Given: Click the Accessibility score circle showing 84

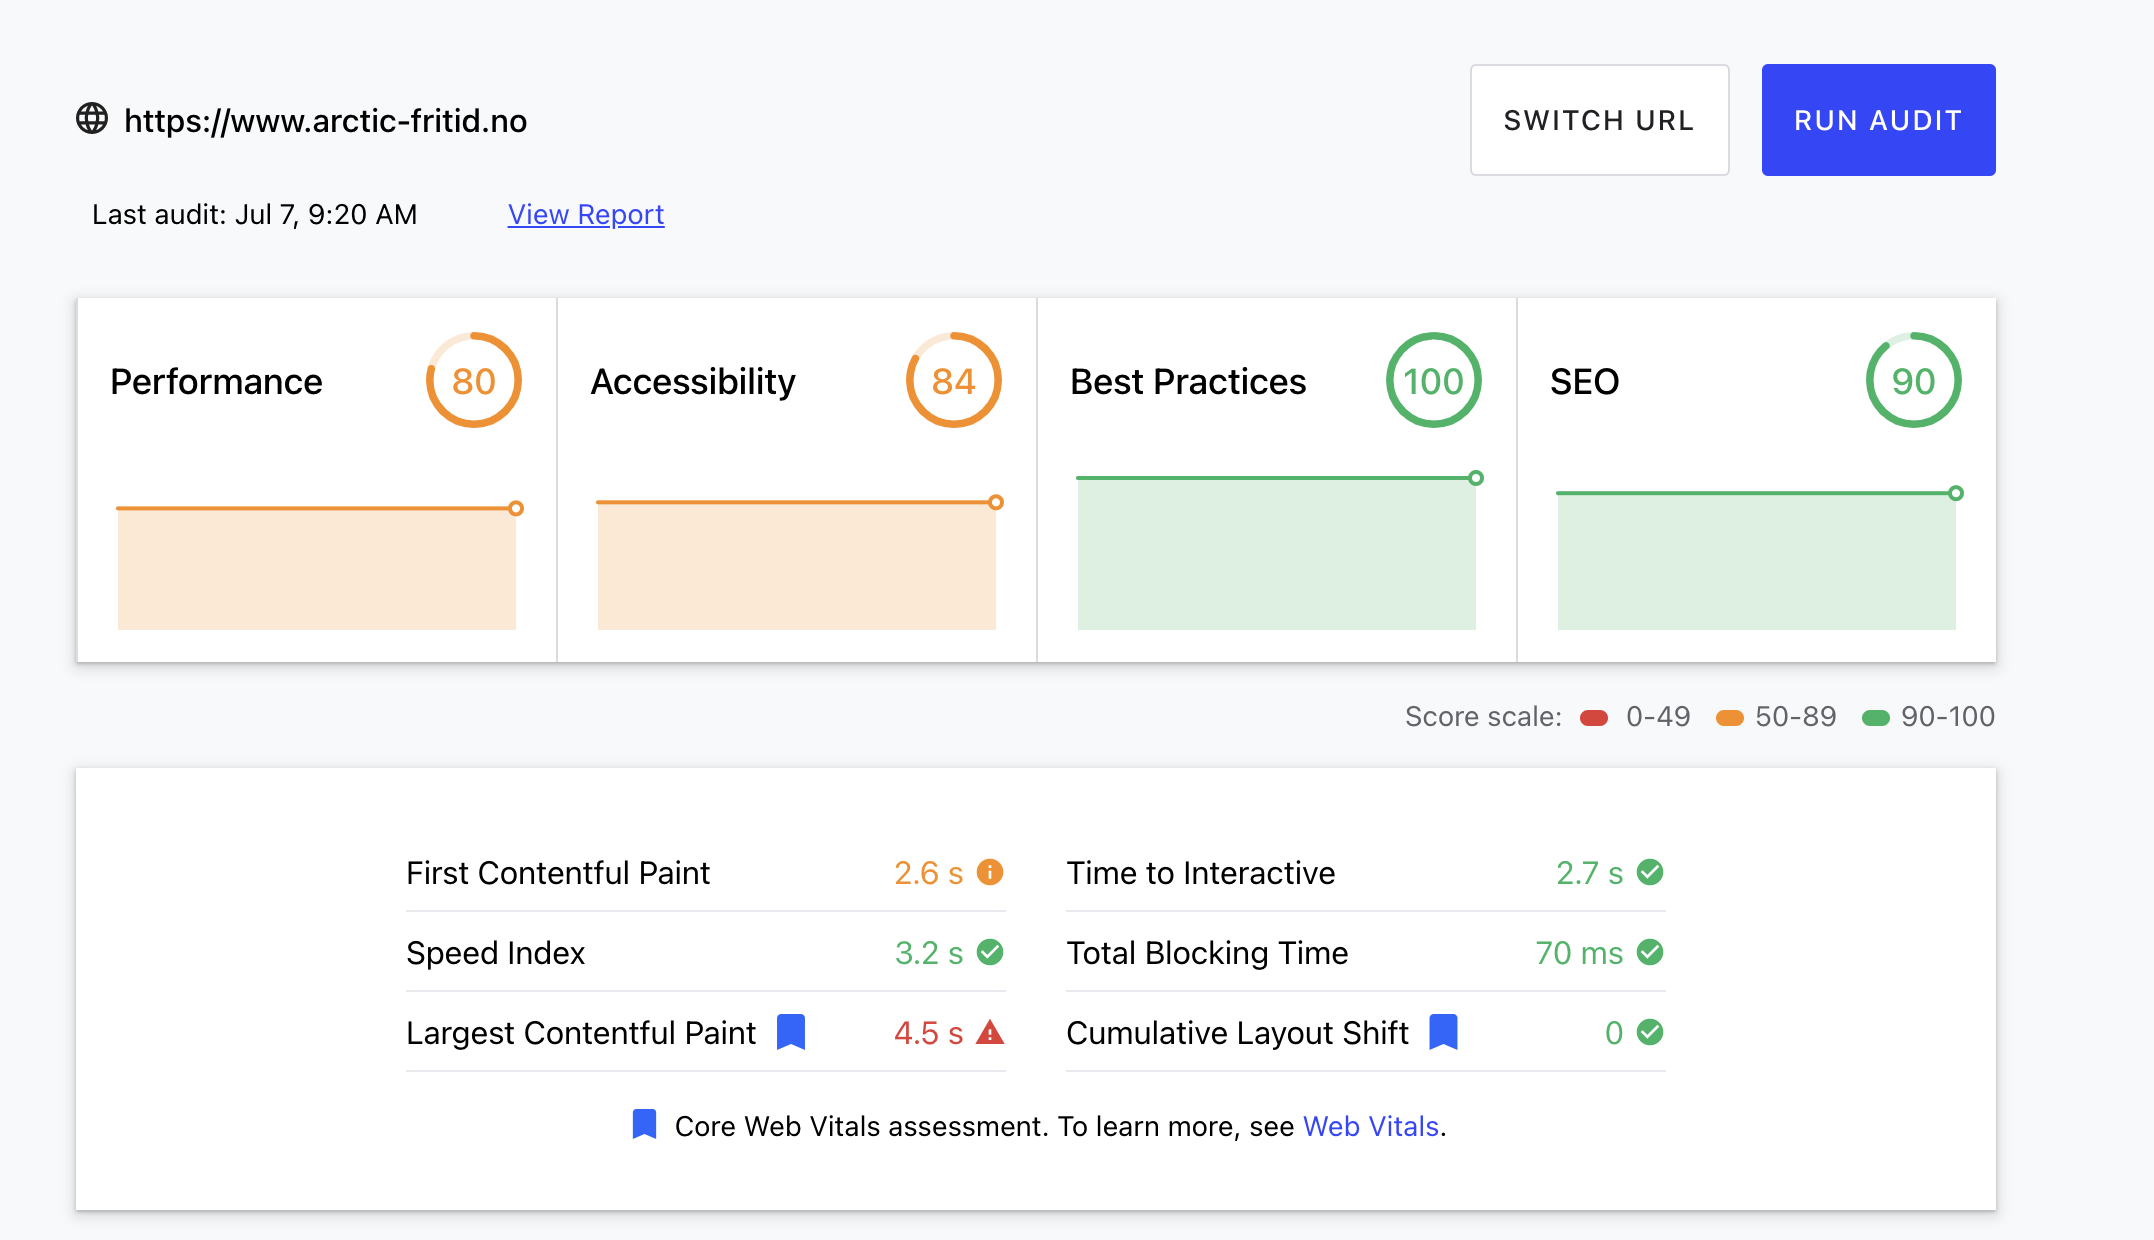Looking at the screenshot, I should pyautogui.click(x=954, y=380).
